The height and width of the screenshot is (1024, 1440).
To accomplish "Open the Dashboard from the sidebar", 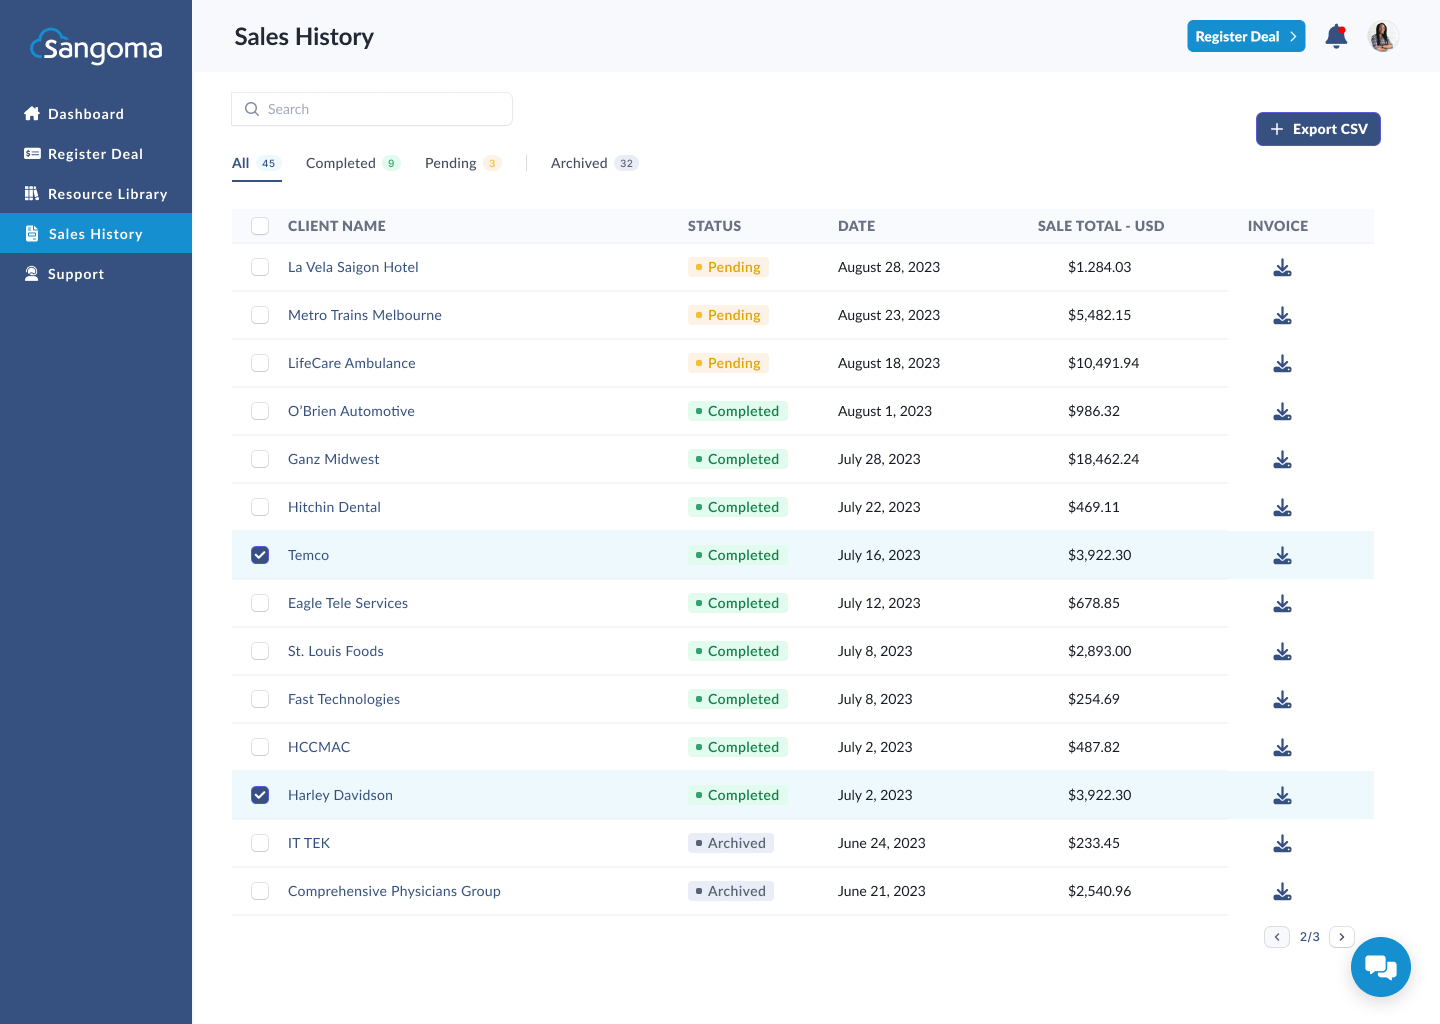I will (x=85, y=113).
